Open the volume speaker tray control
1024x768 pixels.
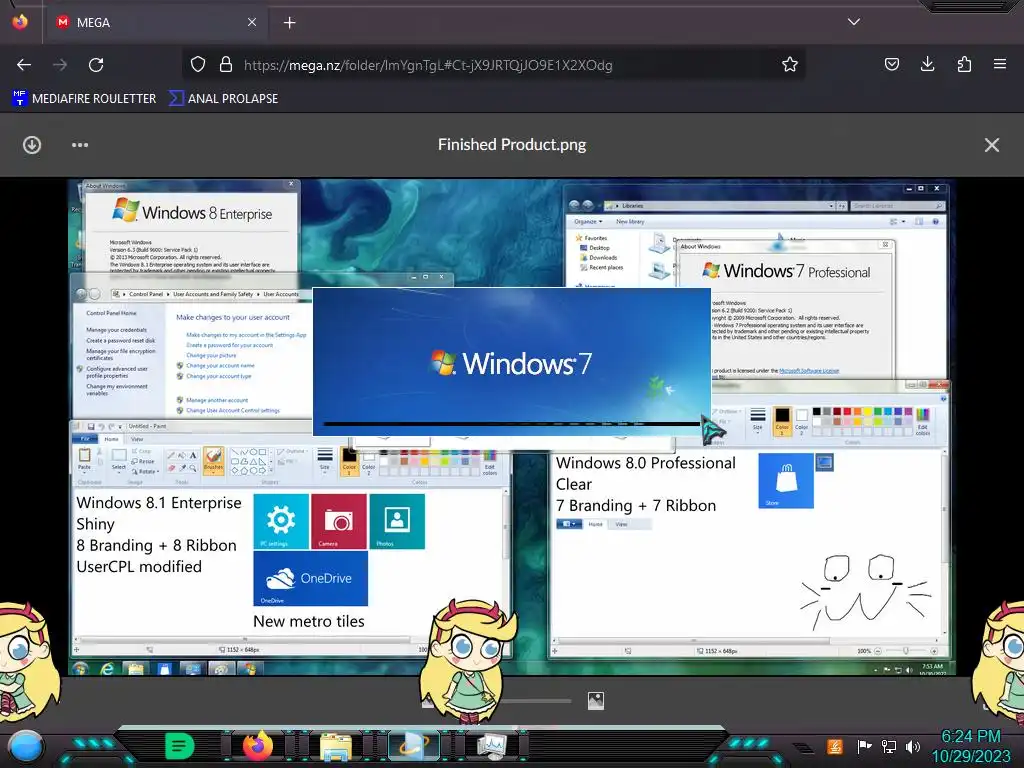click(x=912, y=746)
